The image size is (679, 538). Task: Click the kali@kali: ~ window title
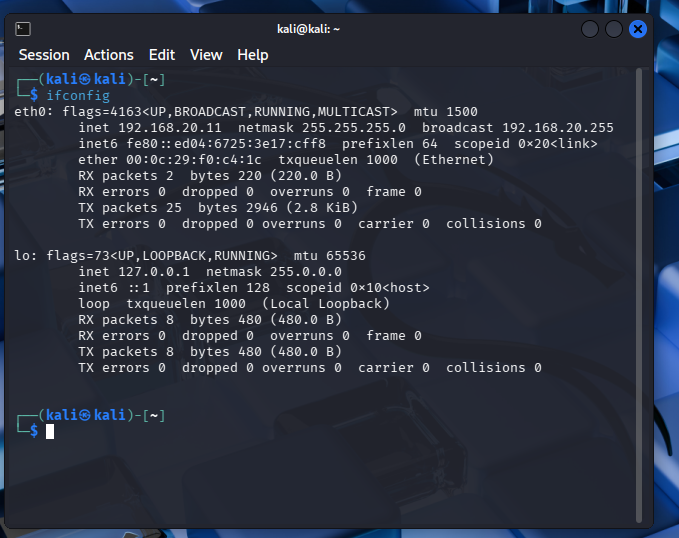(x=308, y=29)
